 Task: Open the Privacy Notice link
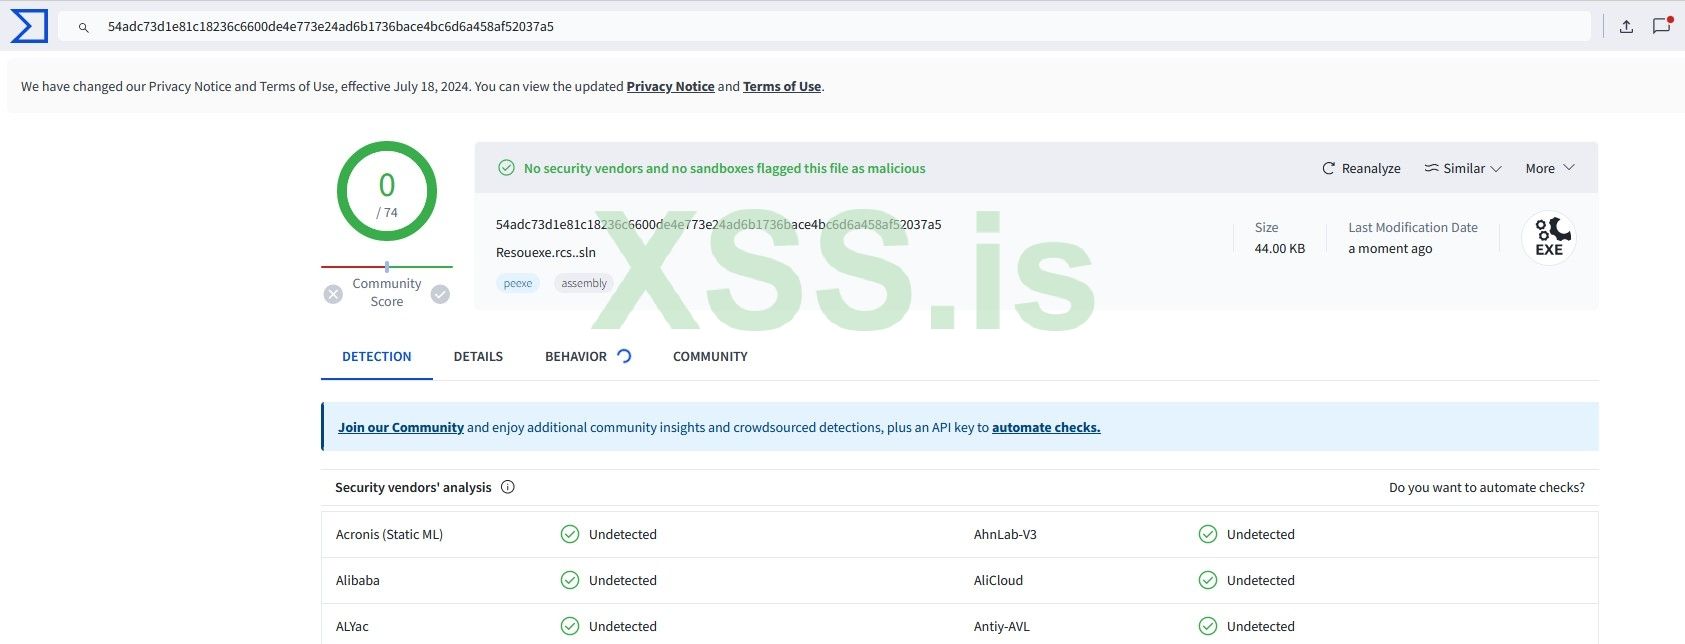pyautogui.click(x=670, y=87)
